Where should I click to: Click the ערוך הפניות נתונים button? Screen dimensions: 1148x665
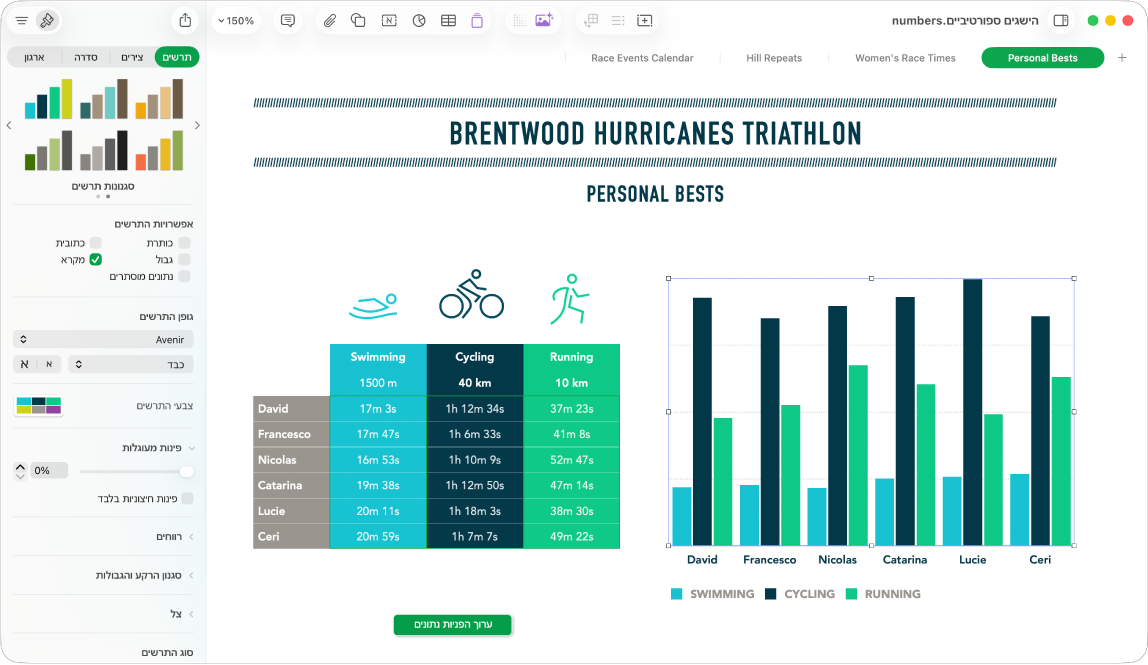pos(452,625)
